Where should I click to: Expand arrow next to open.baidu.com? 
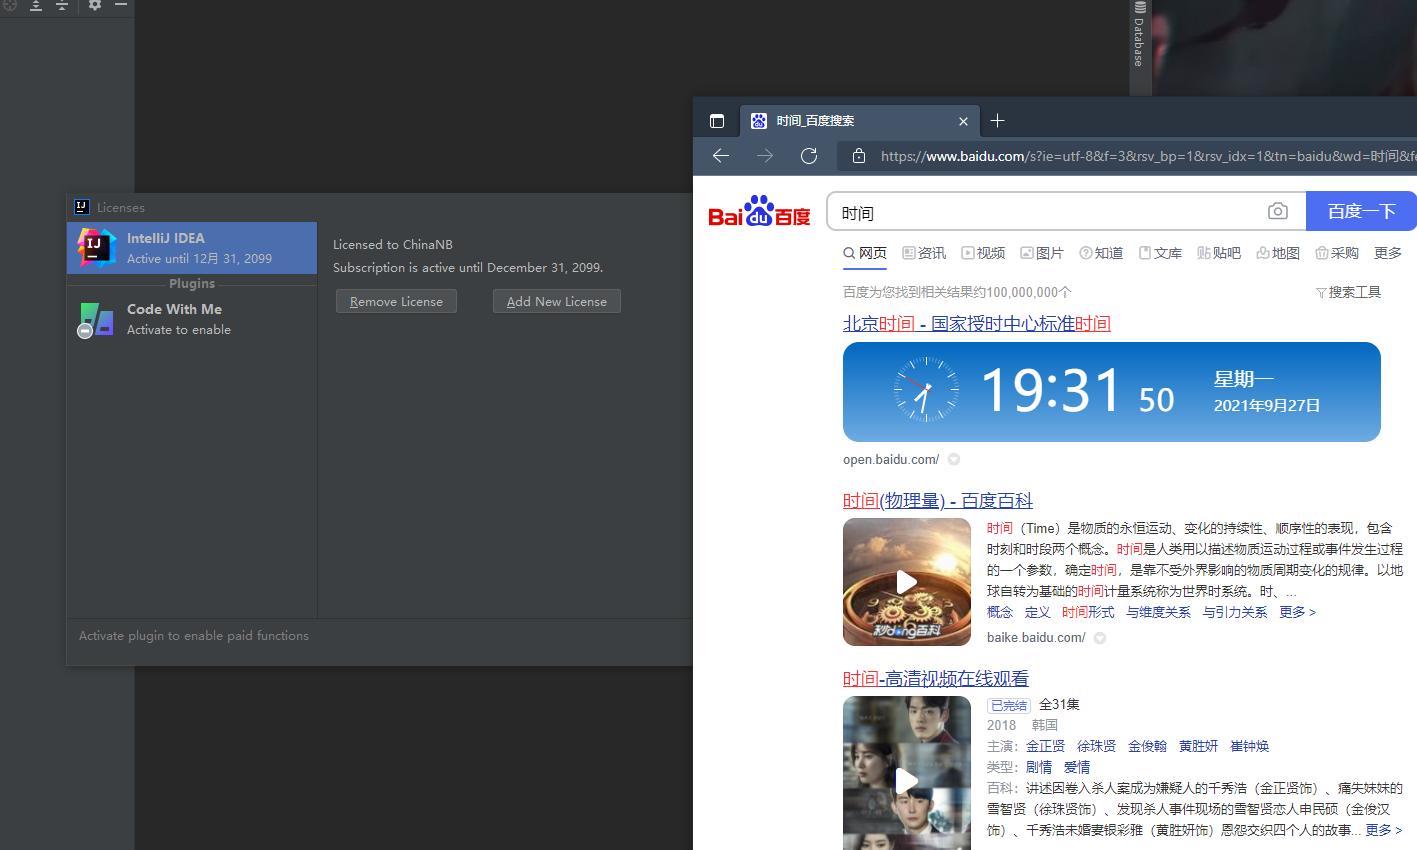pyautogui.click(x=954, y=460)
